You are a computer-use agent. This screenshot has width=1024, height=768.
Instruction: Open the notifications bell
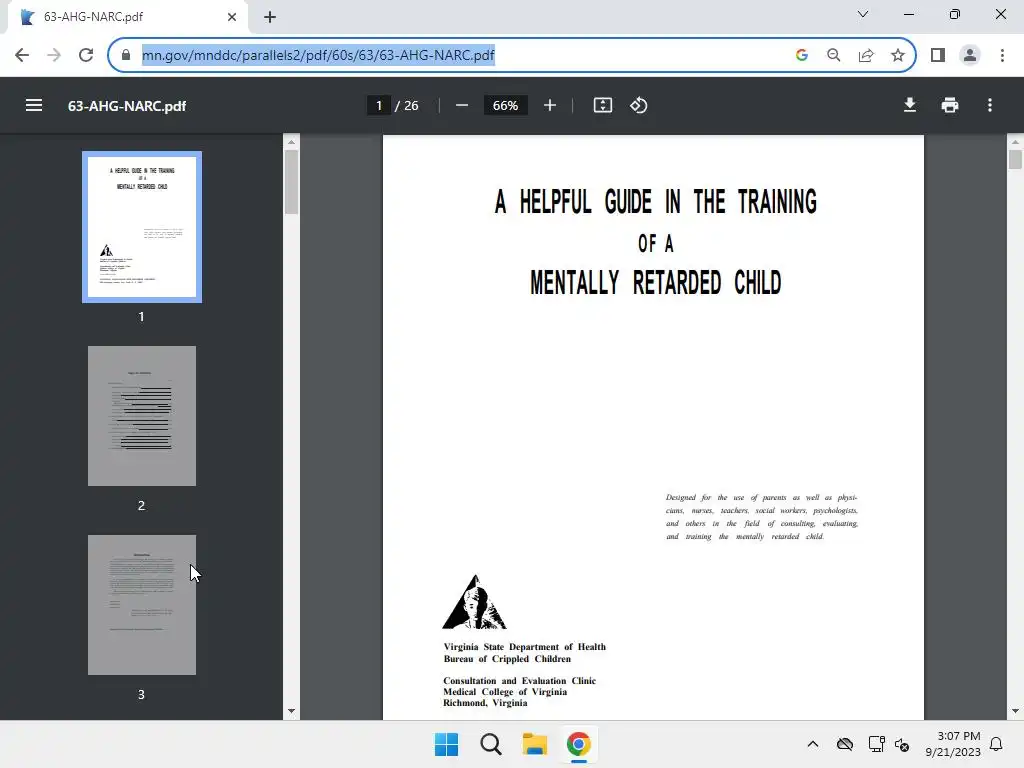click(x=996, y=744)
